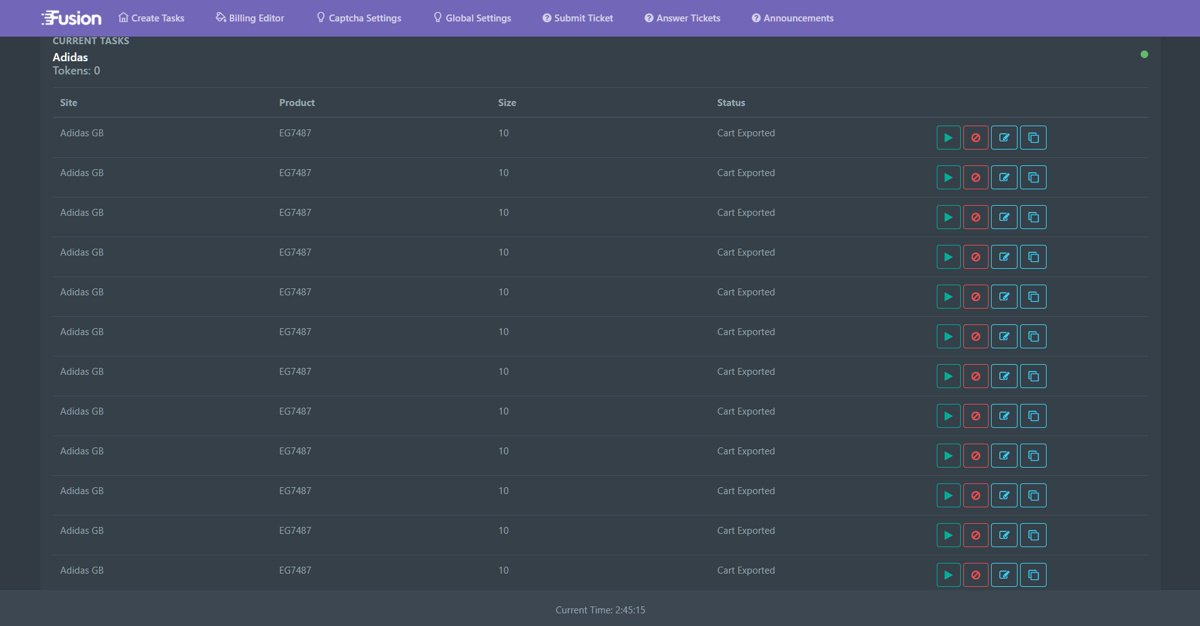Stop the second task in the list
Viewport: 1200px width, 626px height.
click(x=976, y=178)
